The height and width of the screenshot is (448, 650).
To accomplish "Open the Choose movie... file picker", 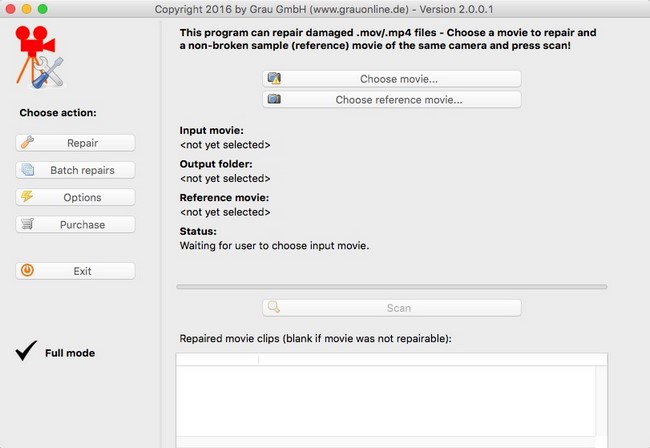I will click(397, 79).
